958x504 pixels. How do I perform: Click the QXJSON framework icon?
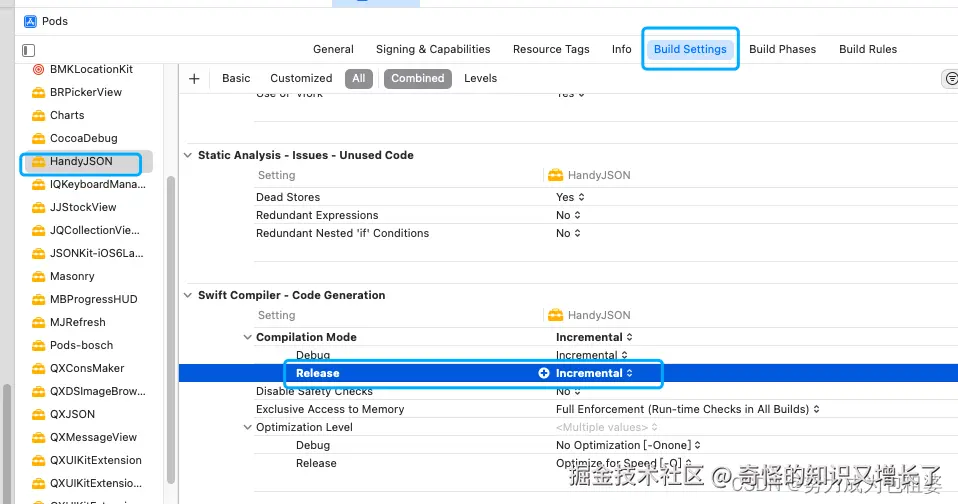[38, 415]
